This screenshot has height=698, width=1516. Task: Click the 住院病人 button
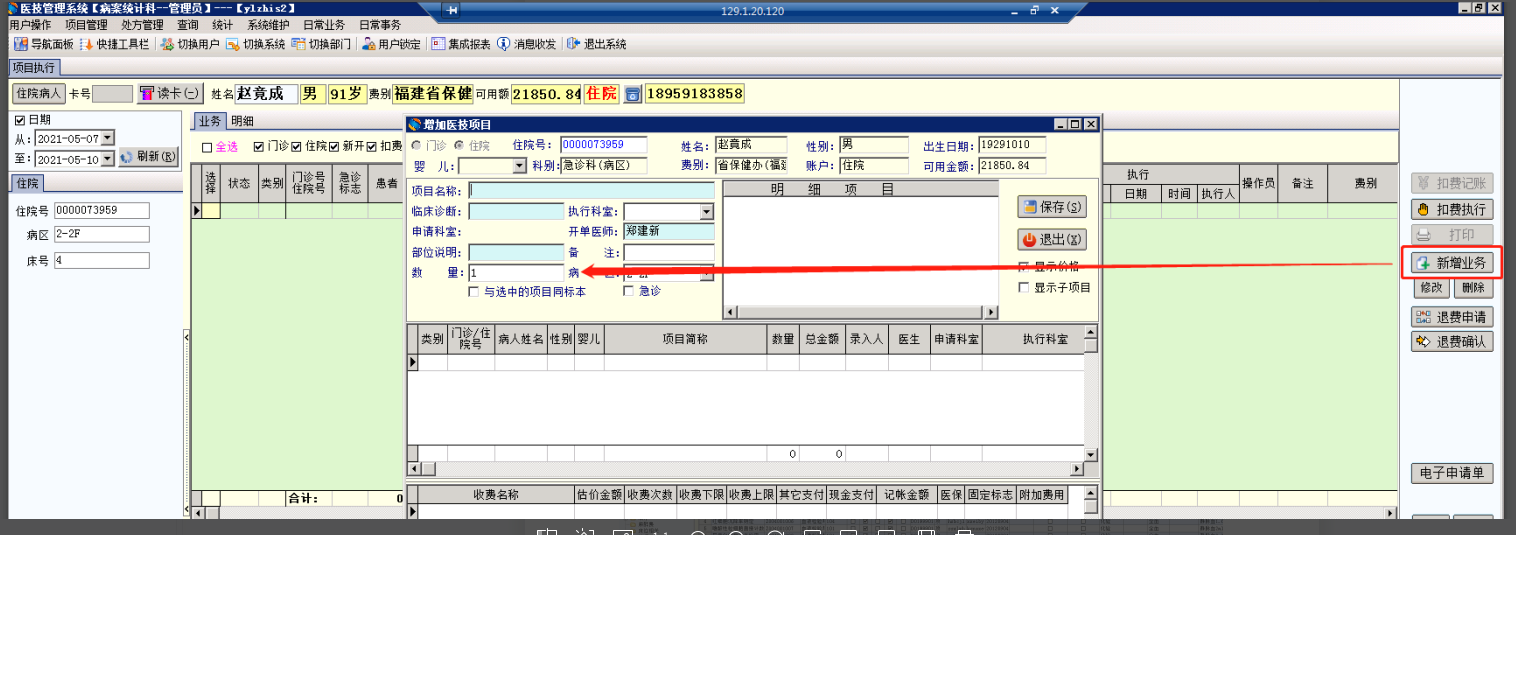(39, 93)
